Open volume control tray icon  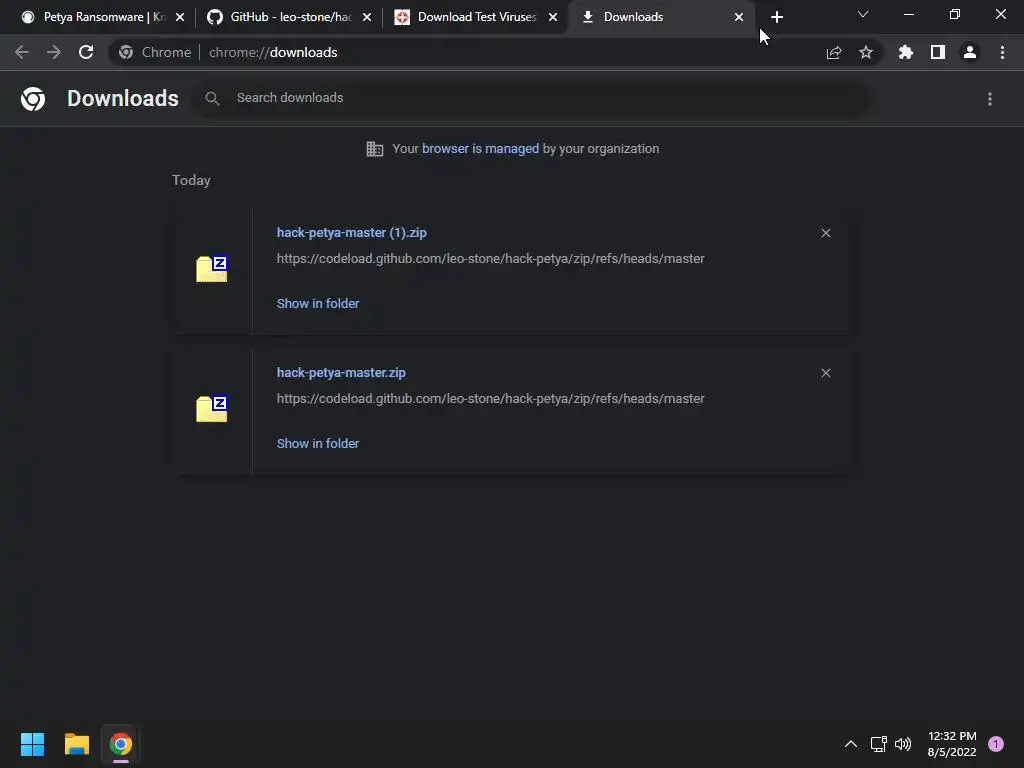coord(903,744)
